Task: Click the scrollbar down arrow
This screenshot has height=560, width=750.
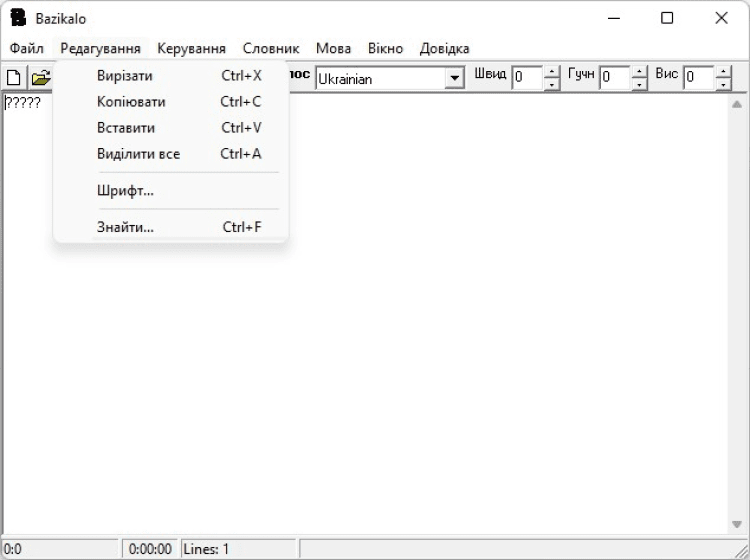Action: point(737,525)
